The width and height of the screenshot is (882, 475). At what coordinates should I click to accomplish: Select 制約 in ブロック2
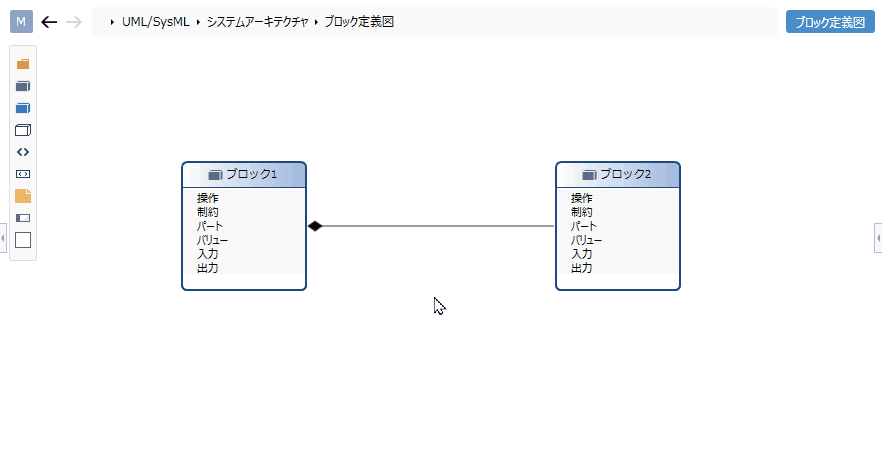(582, 212)
